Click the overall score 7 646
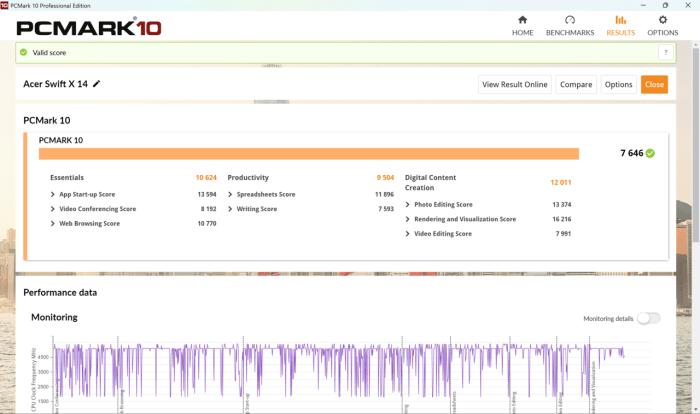 tap(632, 153)
